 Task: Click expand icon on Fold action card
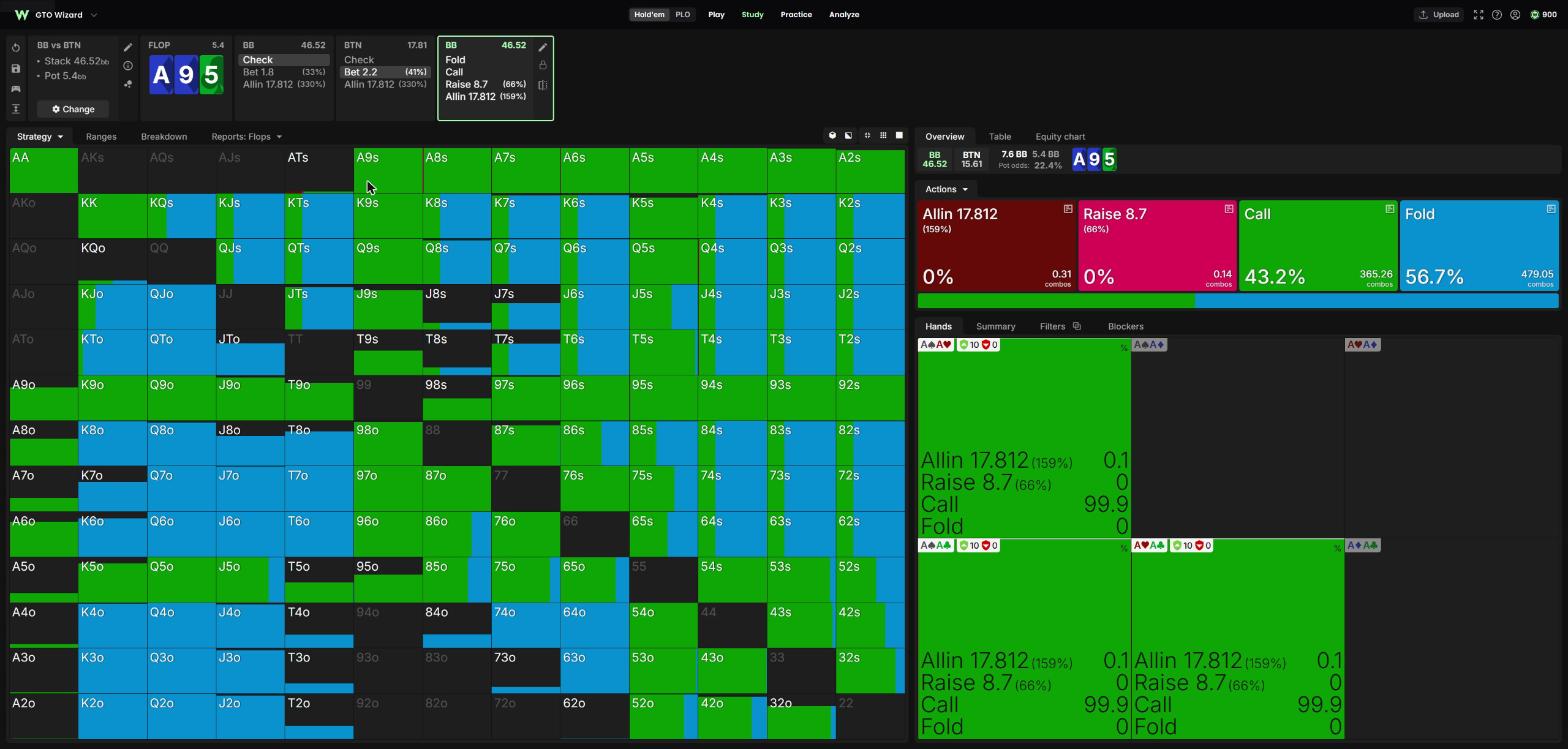tap(1551, 209)
